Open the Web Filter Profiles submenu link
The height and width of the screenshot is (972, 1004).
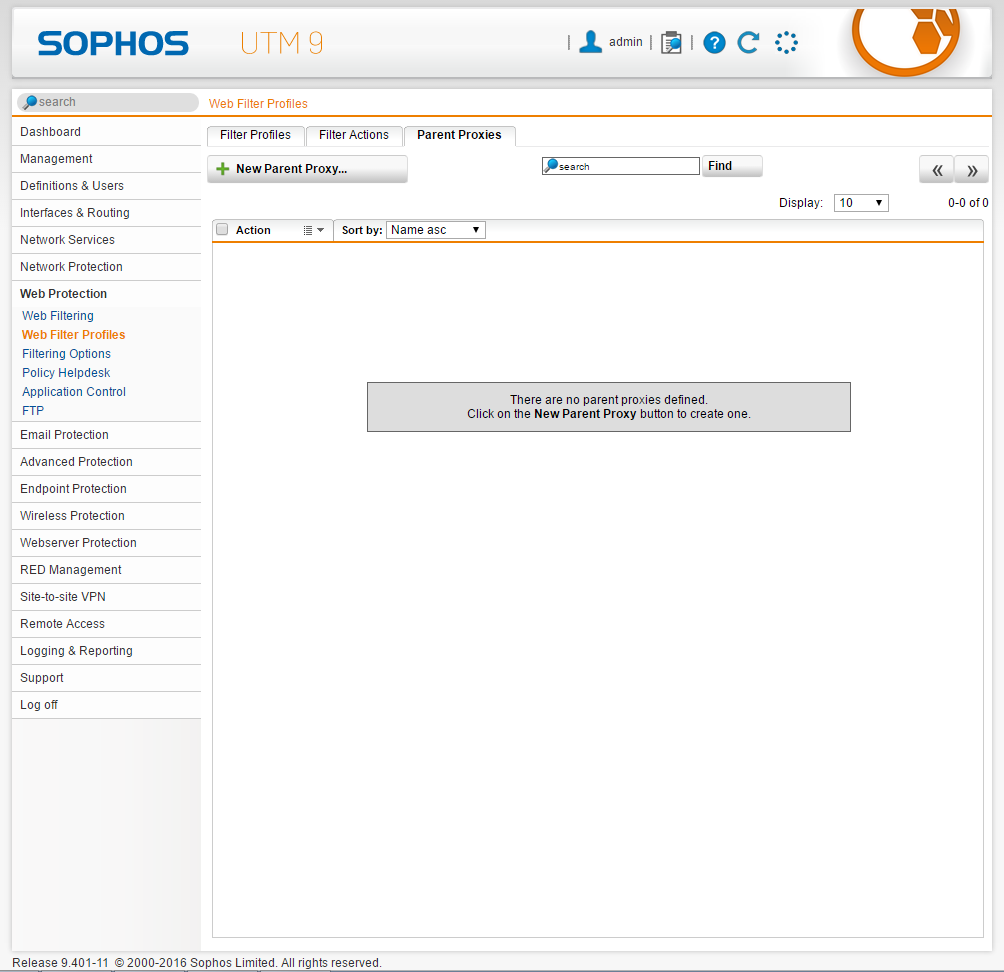[x=74, y=335]
